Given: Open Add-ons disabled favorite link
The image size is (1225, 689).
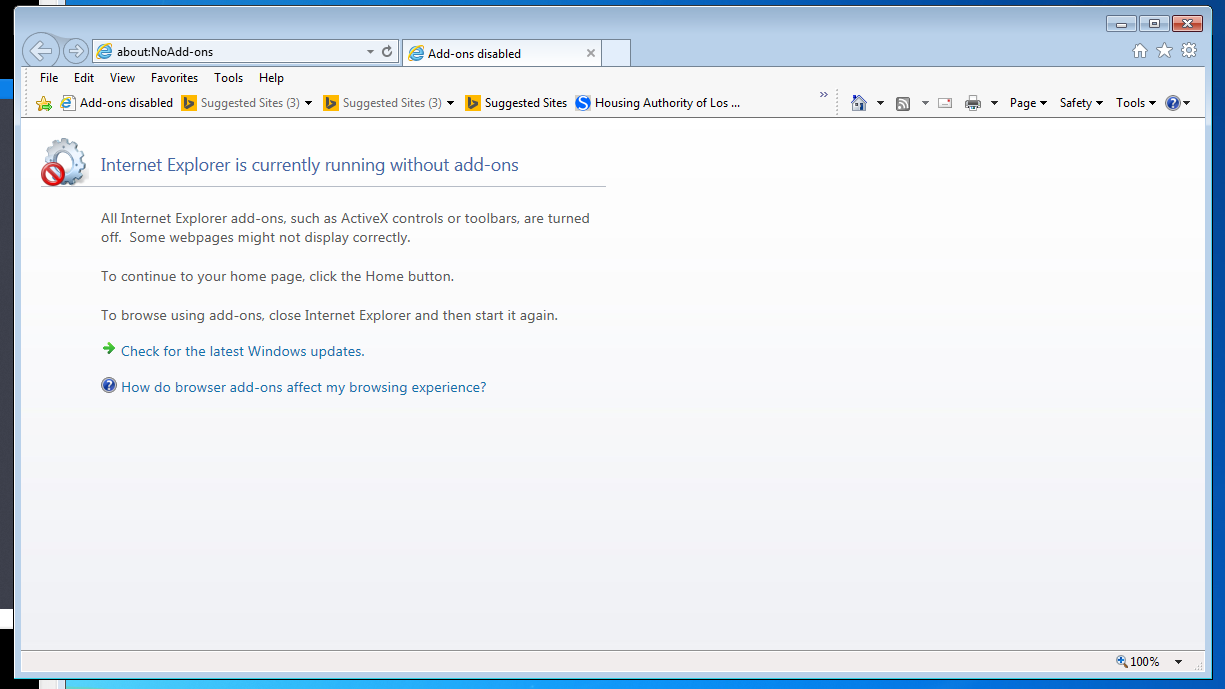Looking at the screenshot, I should coord(117,103).
